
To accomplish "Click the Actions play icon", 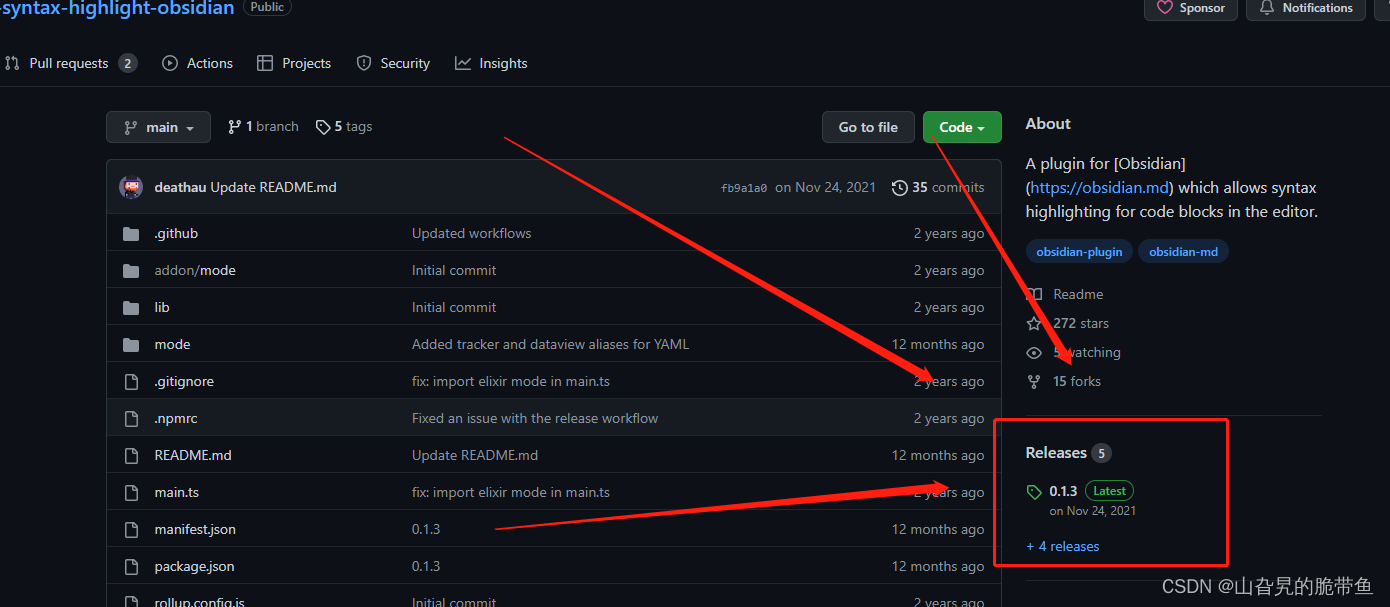I will 170,63.
